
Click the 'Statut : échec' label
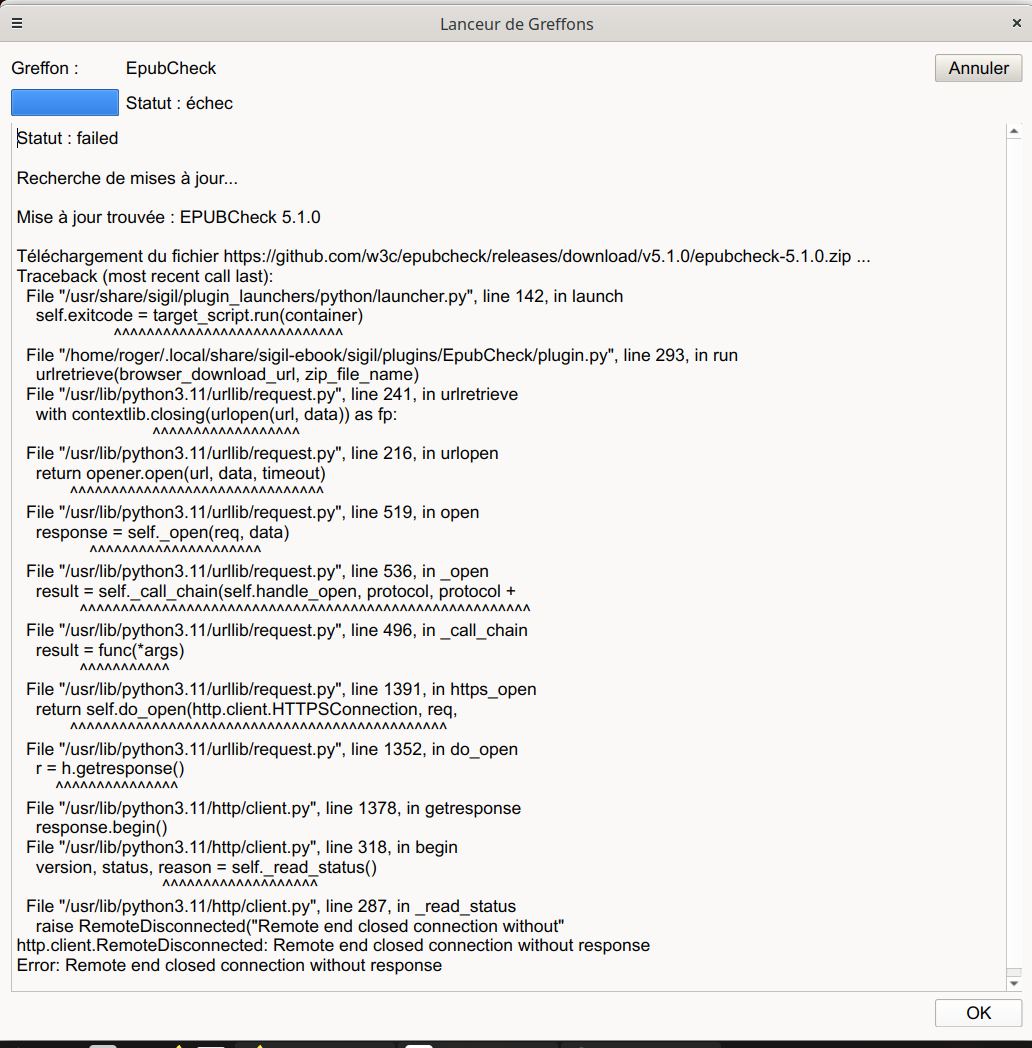[x=179, y=103]
